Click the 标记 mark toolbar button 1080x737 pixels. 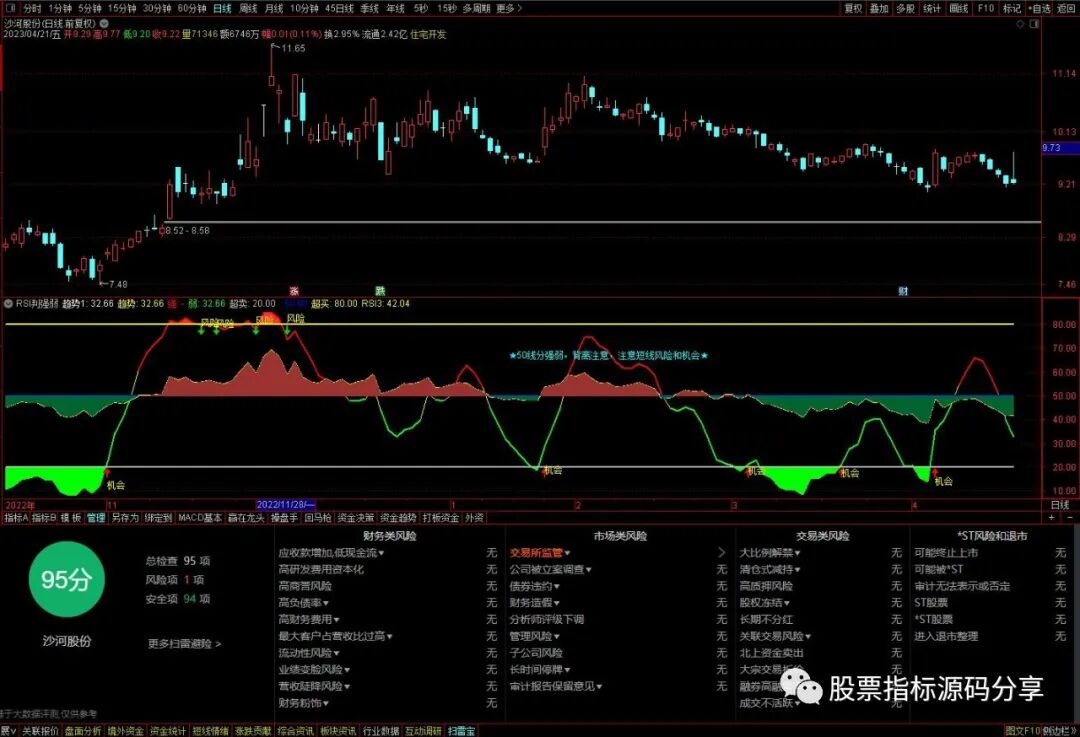[x=1012, y=8]
